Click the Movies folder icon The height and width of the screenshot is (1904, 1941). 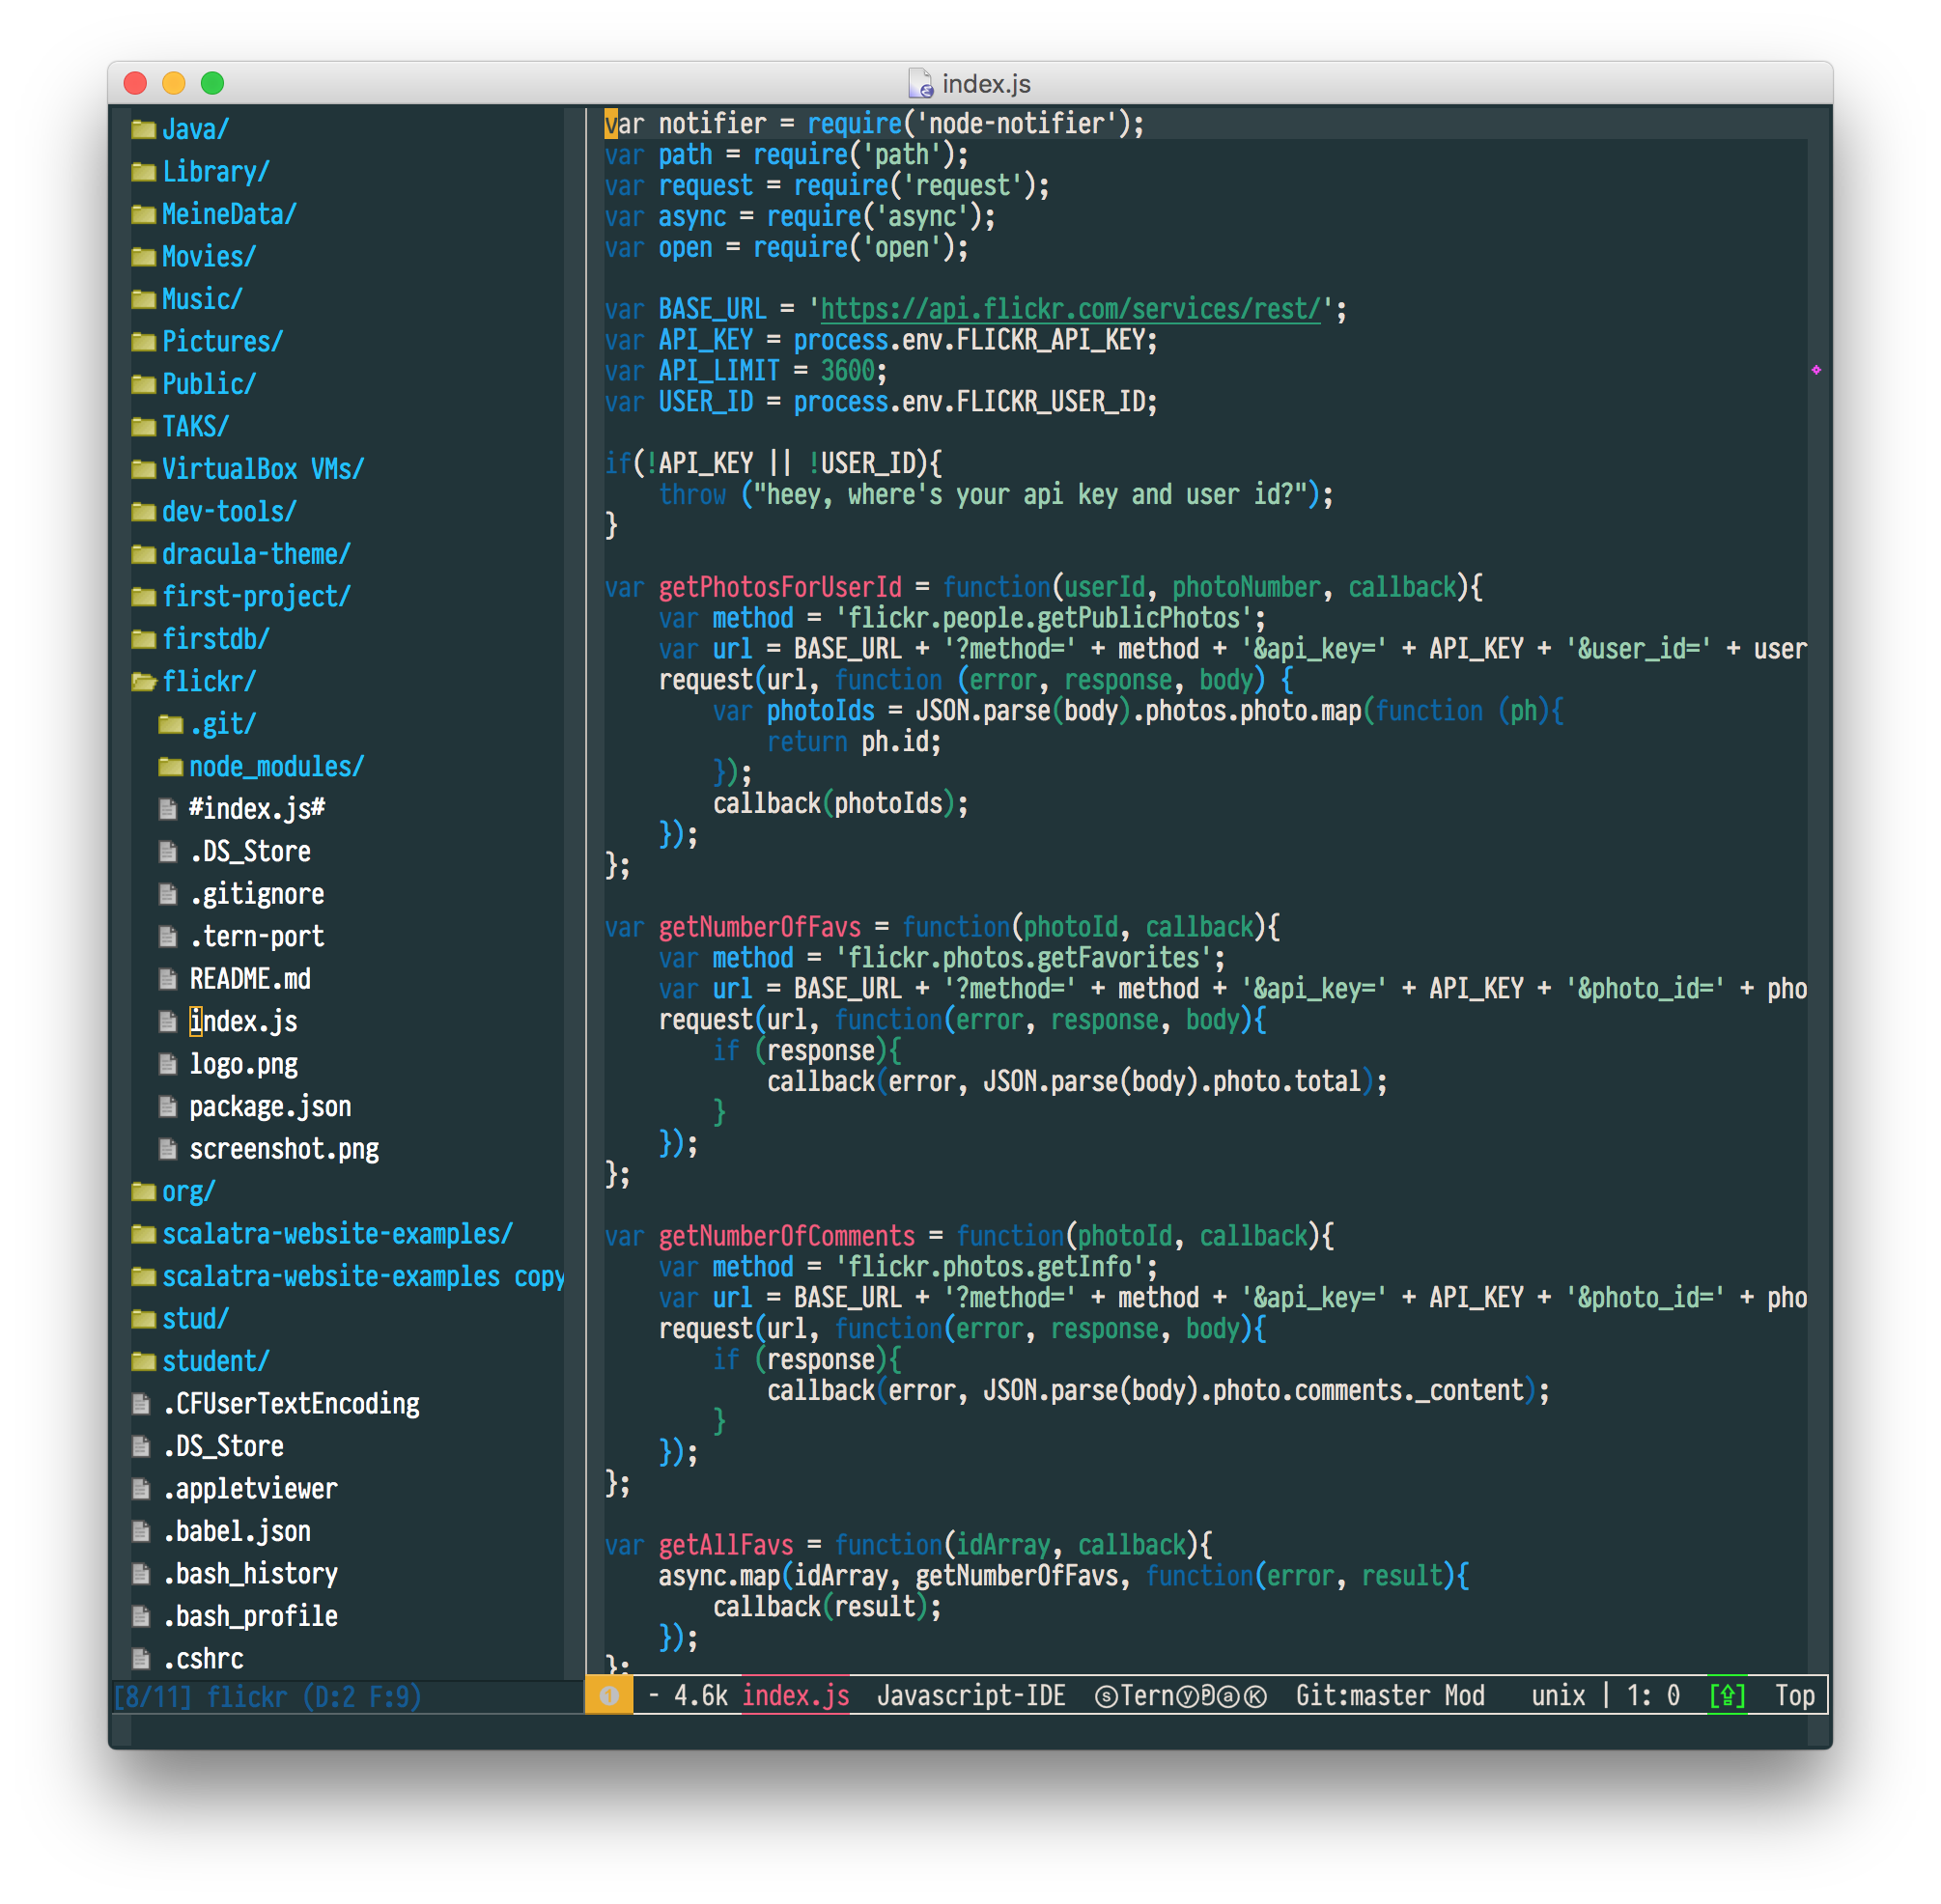tap(144, 257)
